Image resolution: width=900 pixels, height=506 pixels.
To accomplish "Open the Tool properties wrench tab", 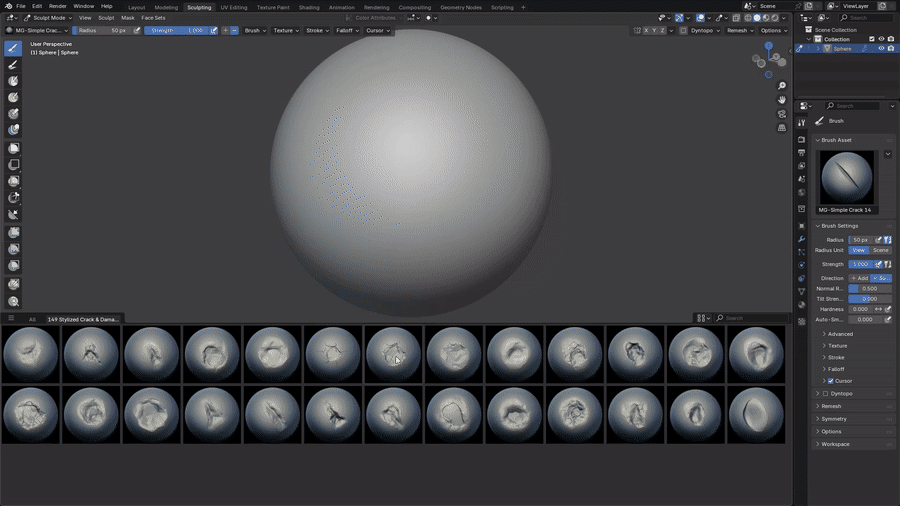I will 802,239.
